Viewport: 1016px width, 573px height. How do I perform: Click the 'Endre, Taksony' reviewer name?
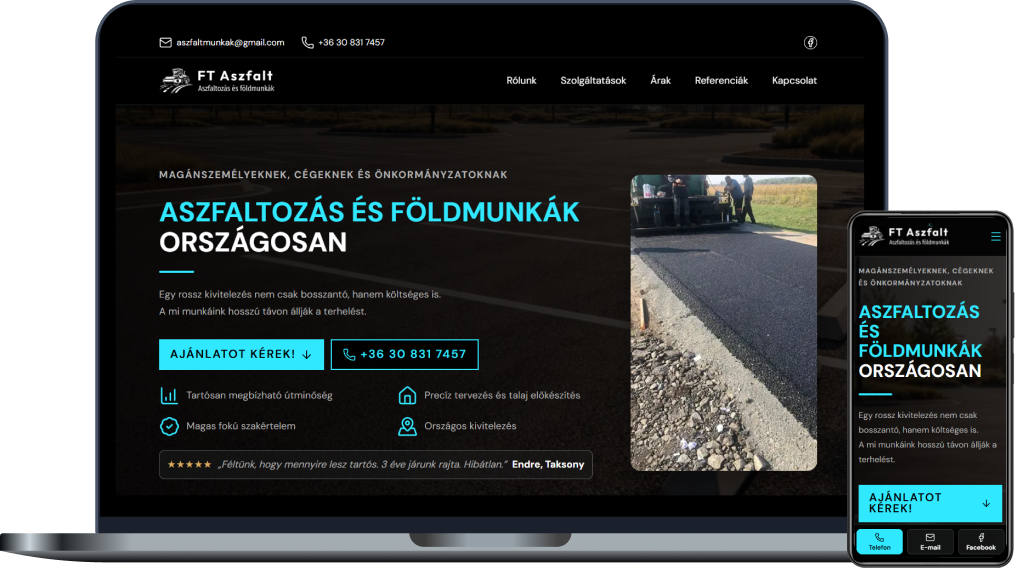click(x=548, y=465)
